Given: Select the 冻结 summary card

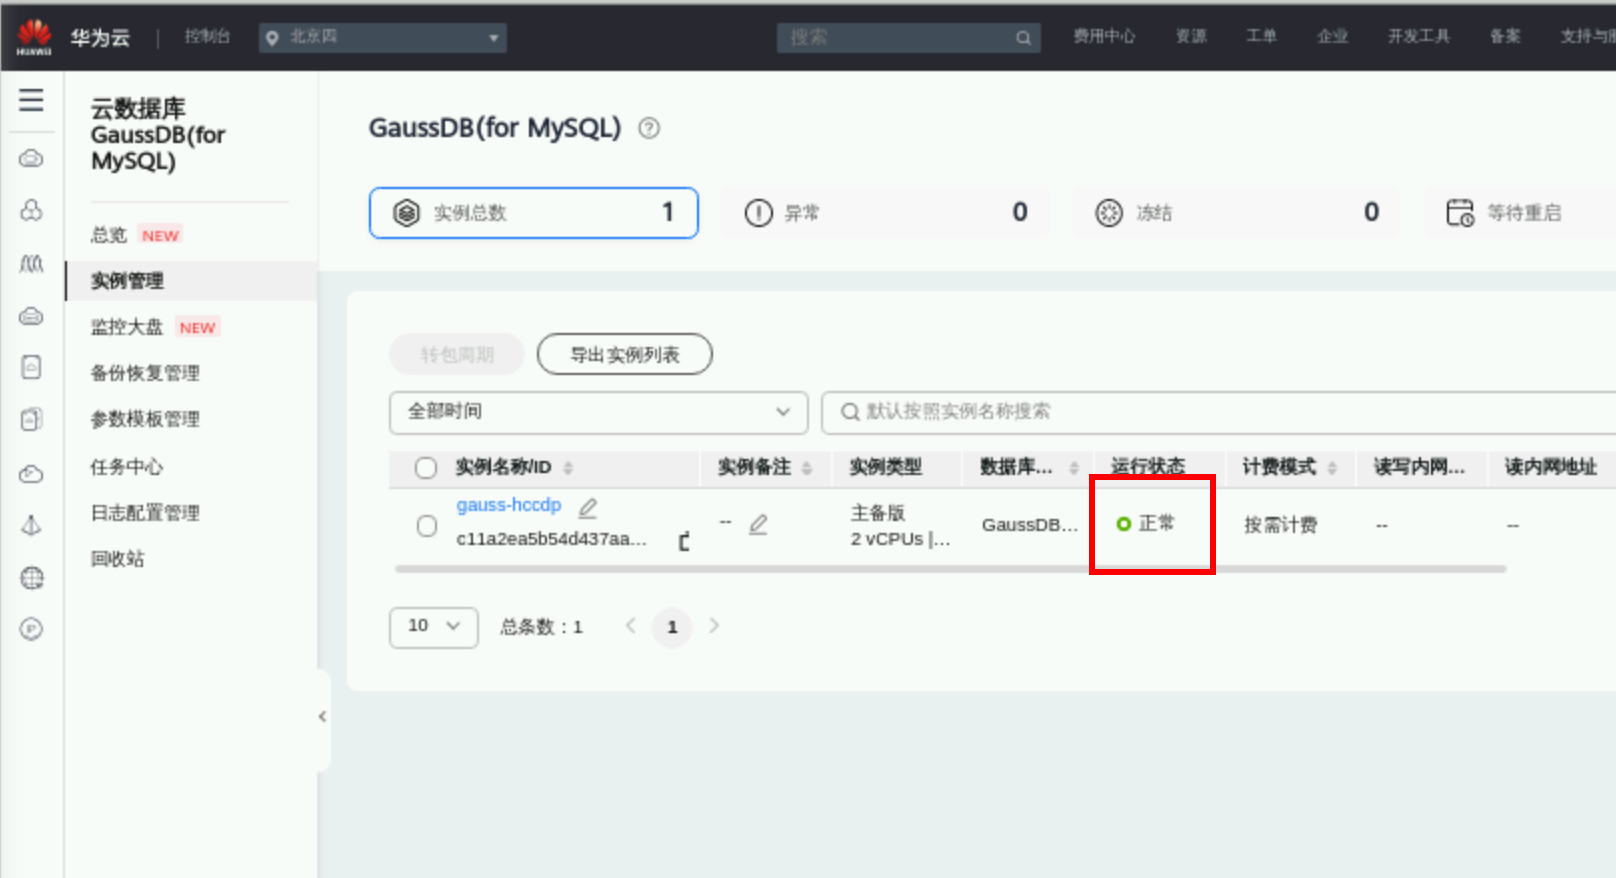Looking at the screenshot, I should 1237,213.
